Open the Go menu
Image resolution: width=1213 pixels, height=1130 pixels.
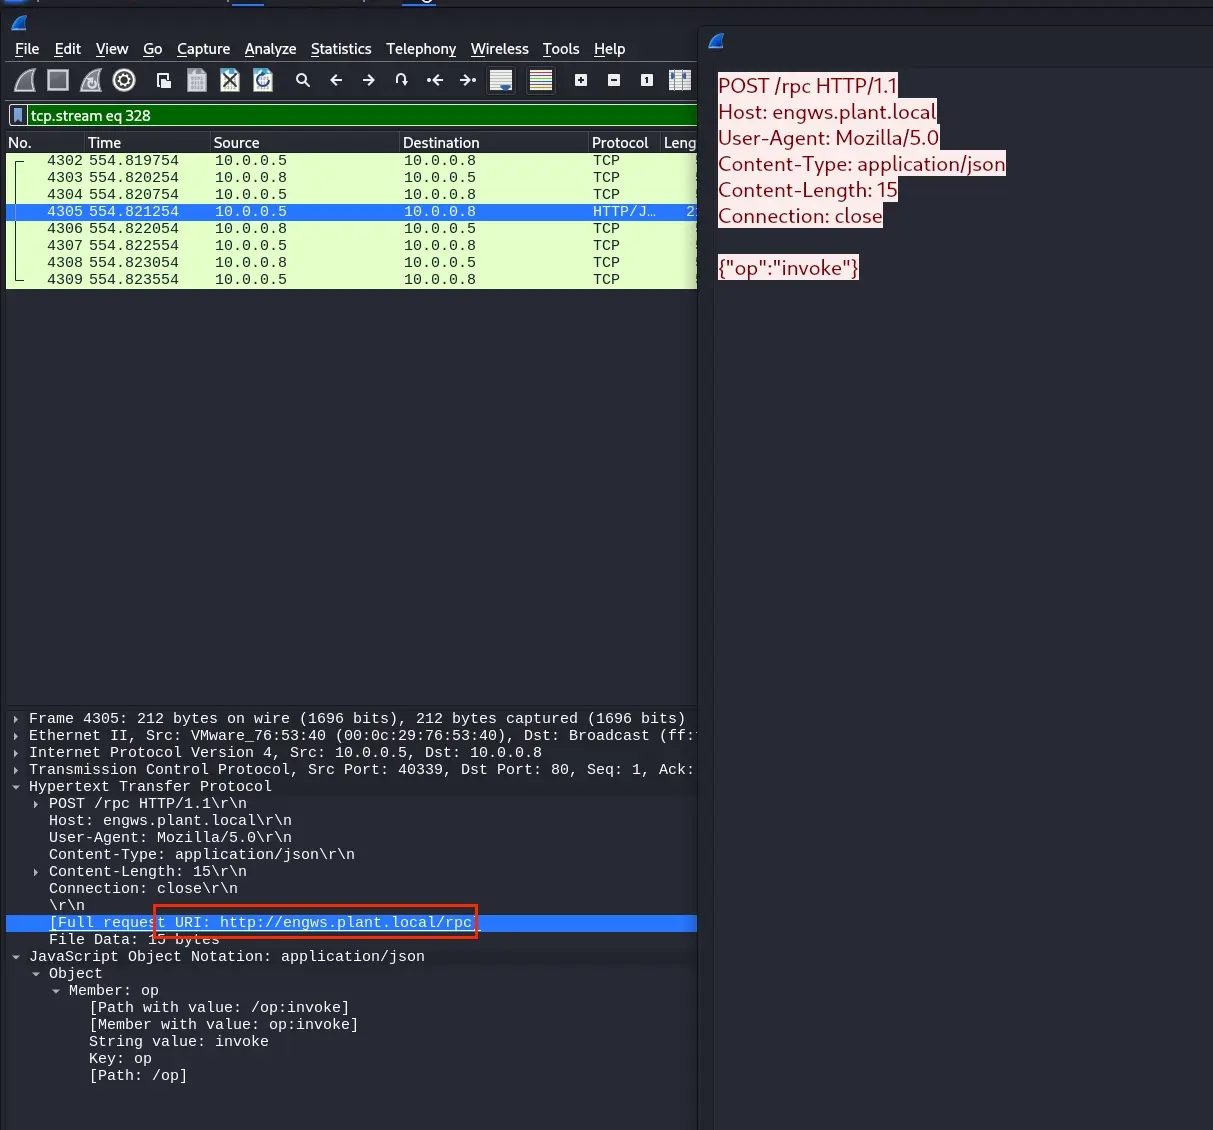(x=152, y=49)
